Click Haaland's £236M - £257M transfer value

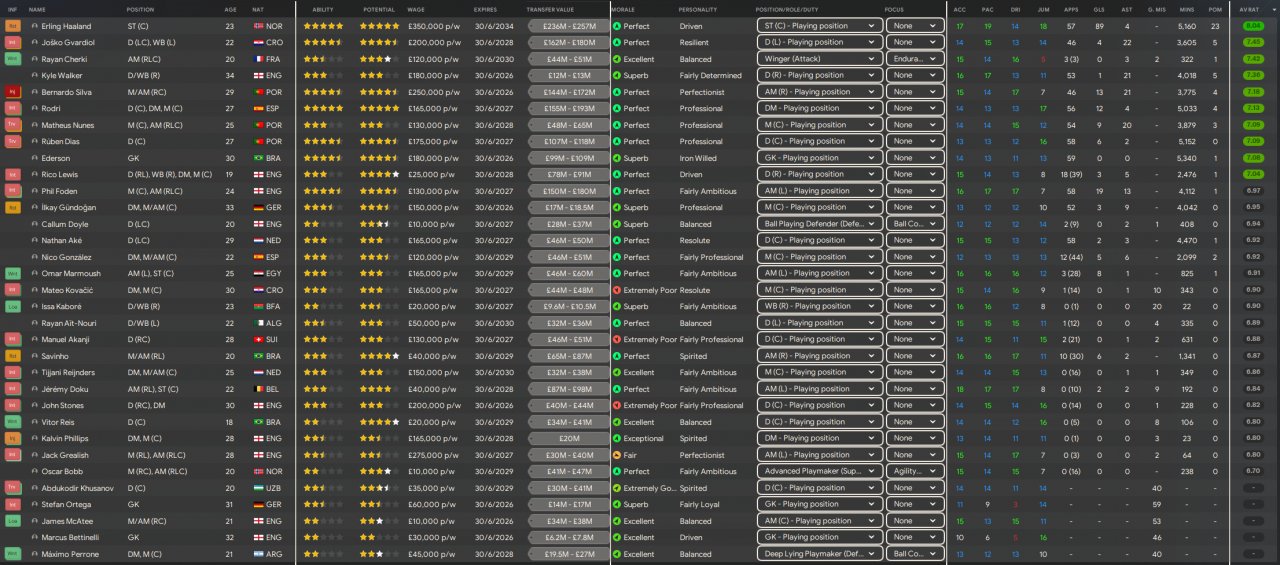[x=568, y=26]
